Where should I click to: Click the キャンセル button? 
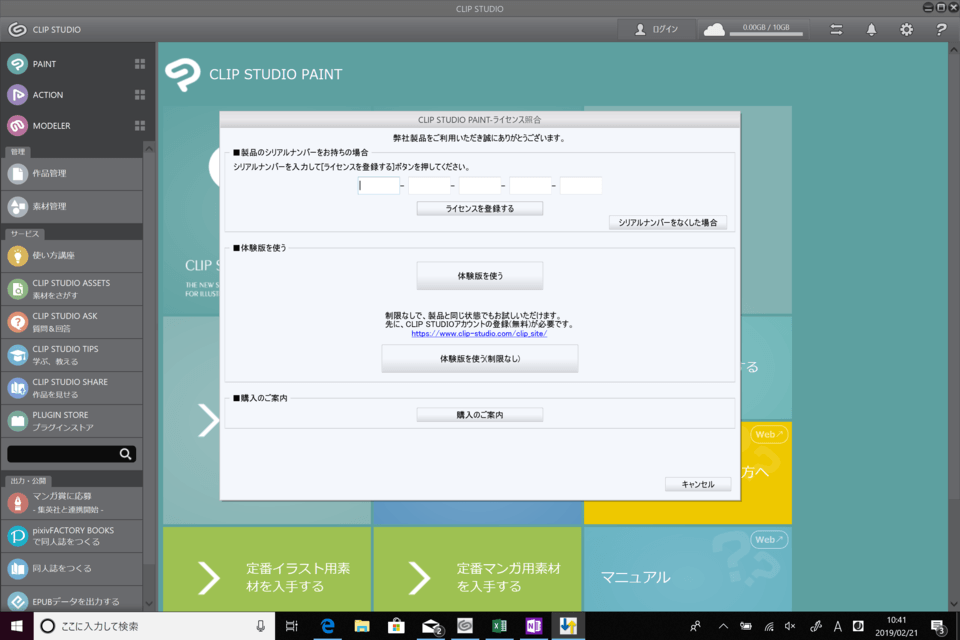click(698, 484)
